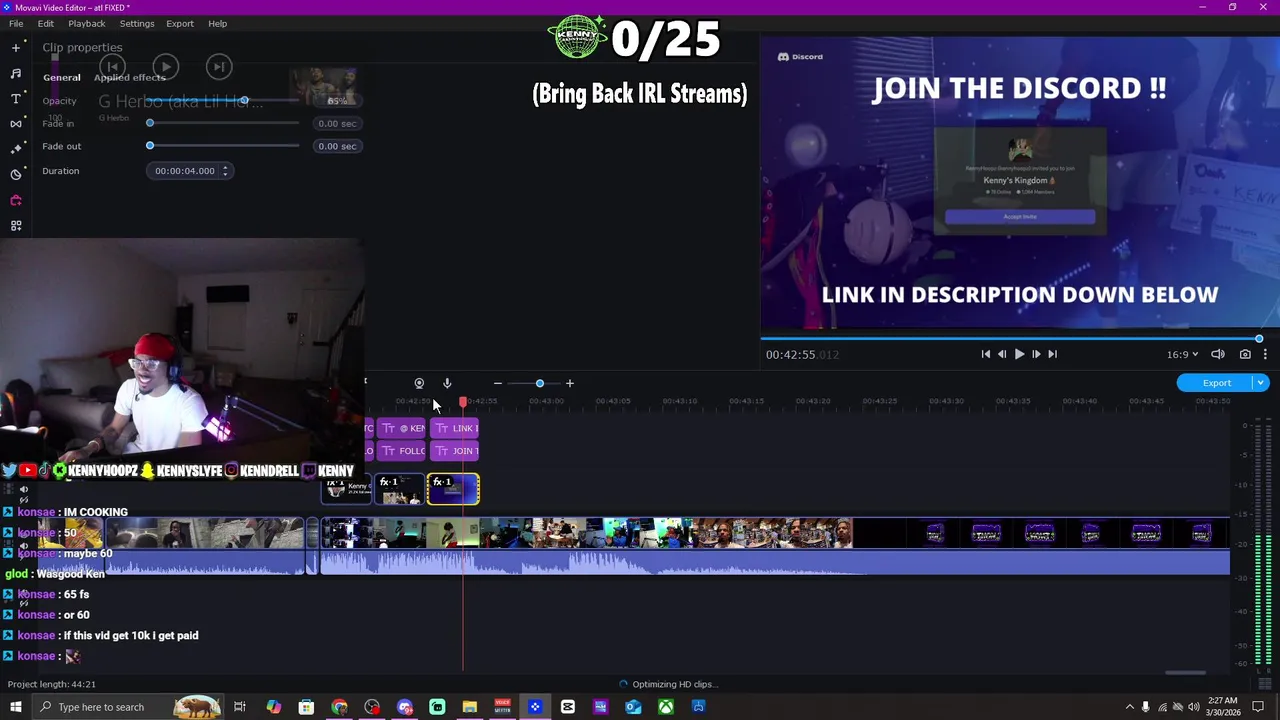Adjust the Opacity slider handle

point(244,101)
